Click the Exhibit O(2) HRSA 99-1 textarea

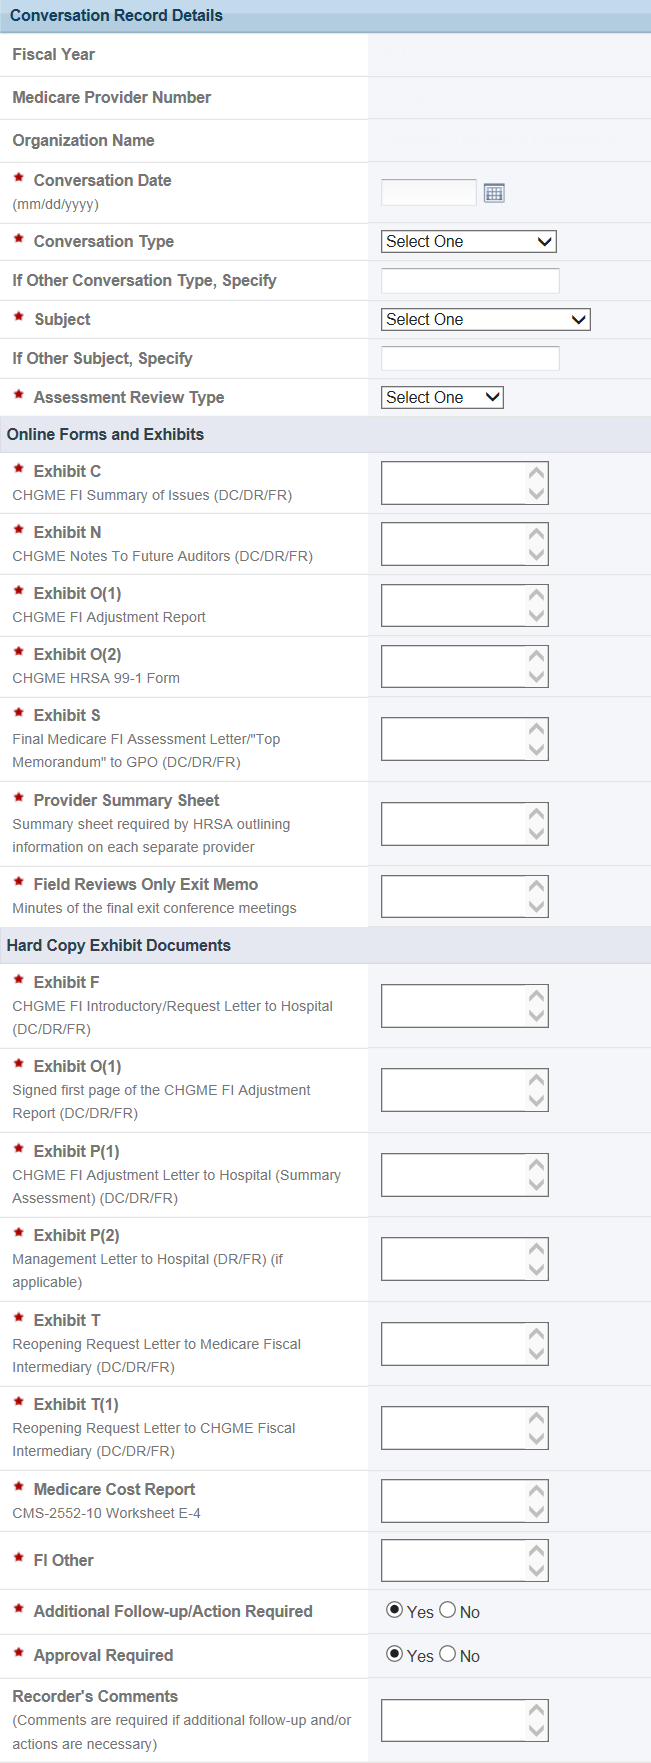tap(453, 666)
